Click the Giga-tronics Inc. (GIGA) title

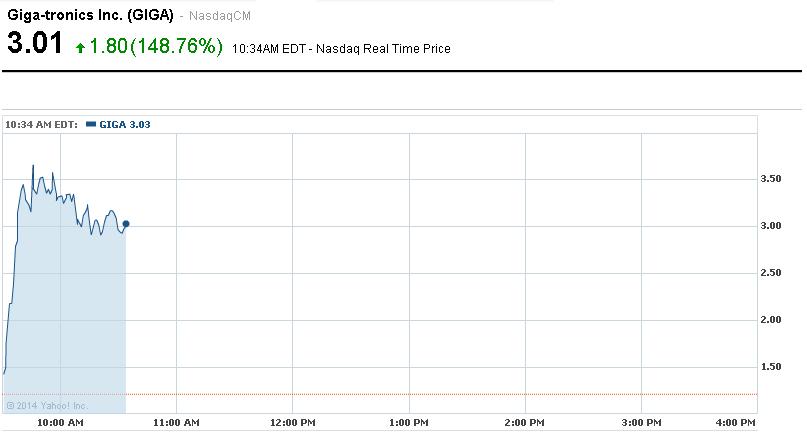tap(90, 15)
